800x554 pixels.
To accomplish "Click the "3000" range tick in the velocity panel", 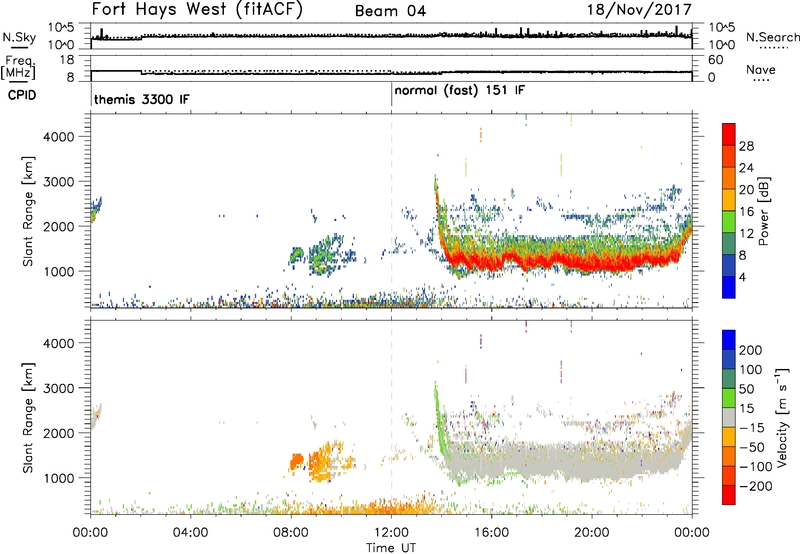I will pyautogui.click(x=59, y=388).
